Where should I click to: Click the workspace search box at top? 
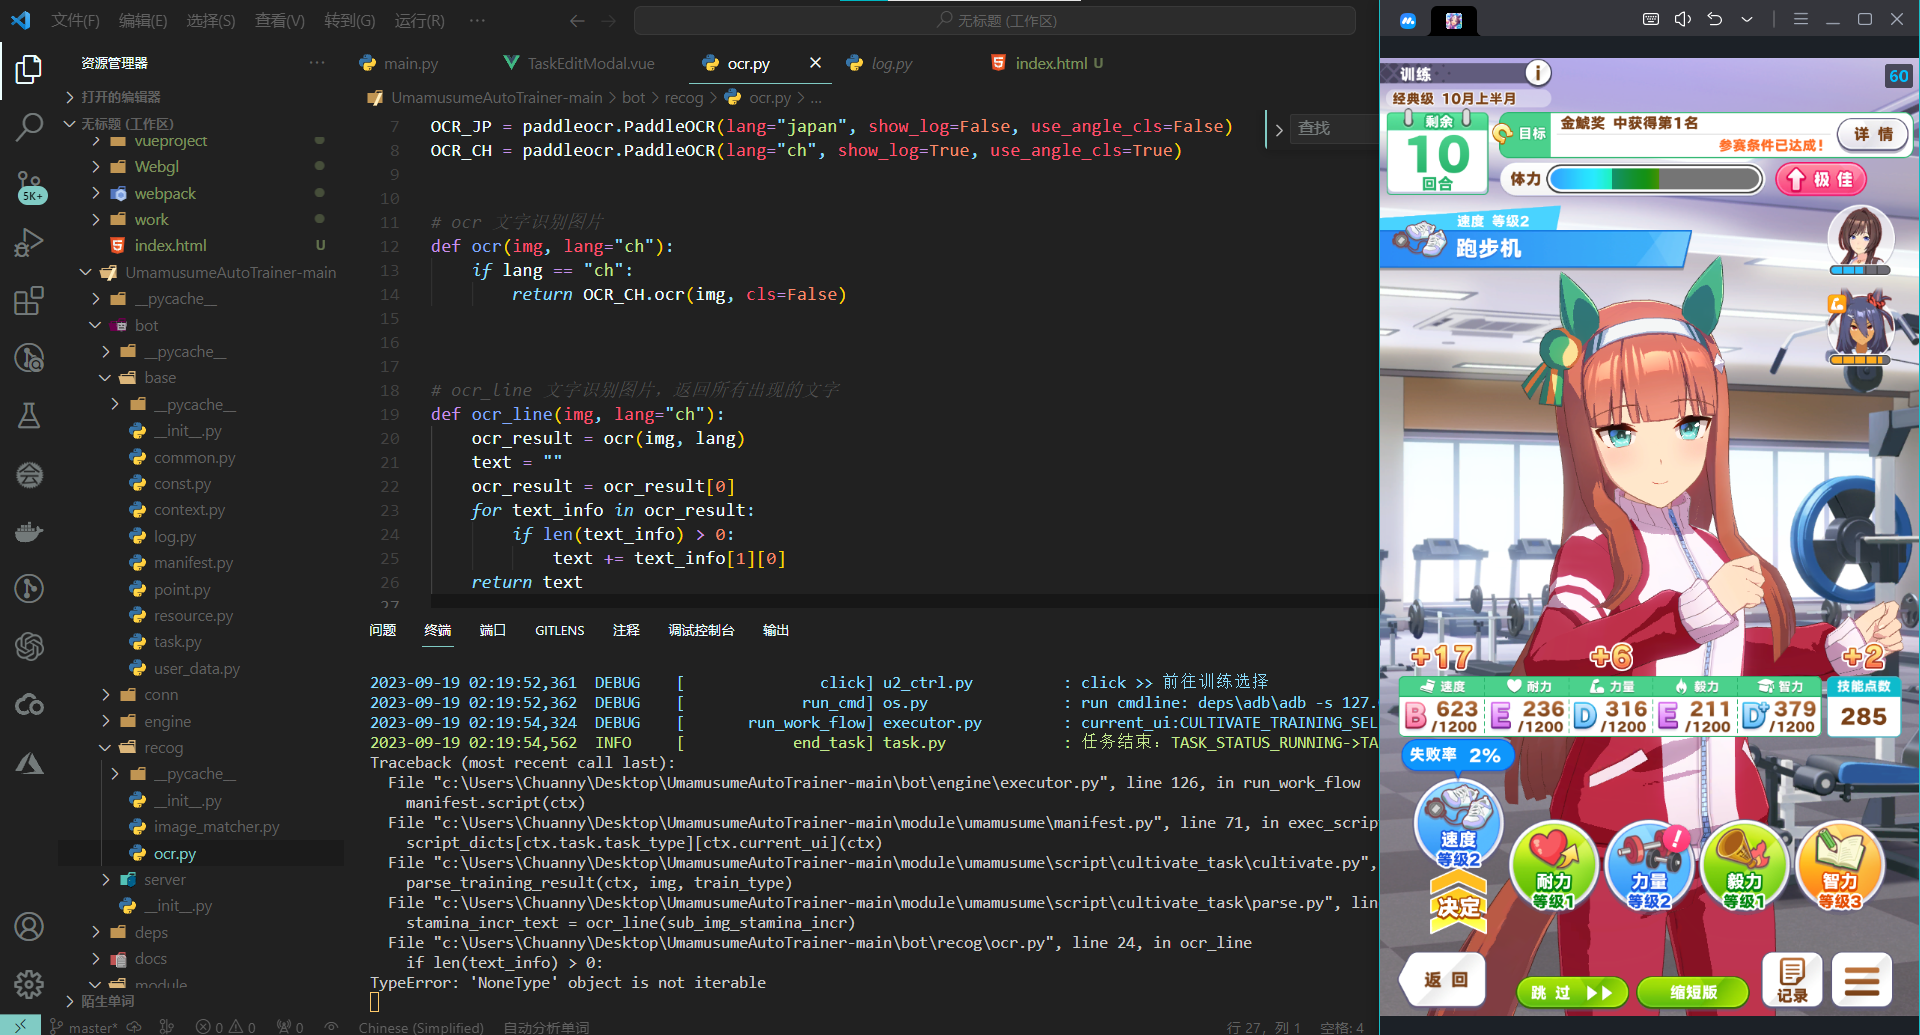pos(995,19)
